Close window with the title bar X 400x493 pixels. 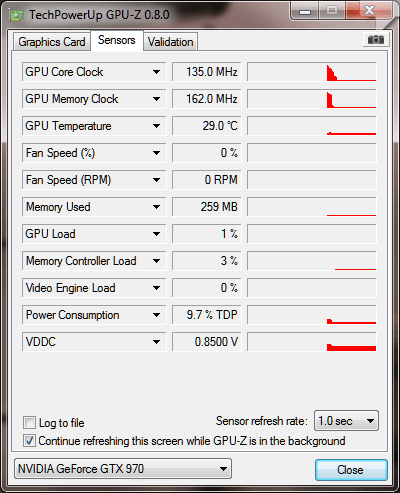pyautogui.click(x=369, y=11)
